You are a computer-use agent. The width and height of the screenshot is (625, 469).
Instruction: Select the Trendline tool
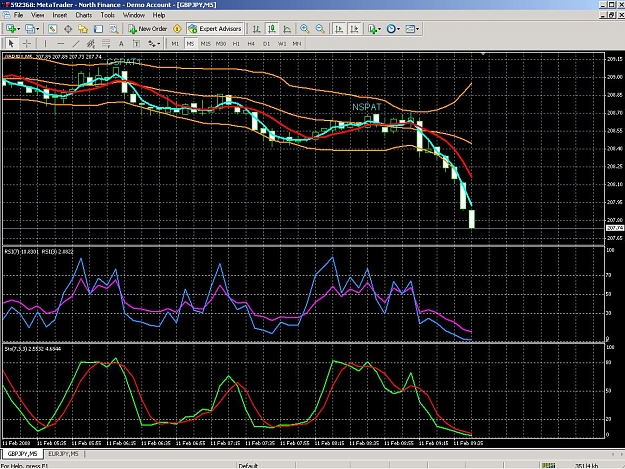pos(76,43)
